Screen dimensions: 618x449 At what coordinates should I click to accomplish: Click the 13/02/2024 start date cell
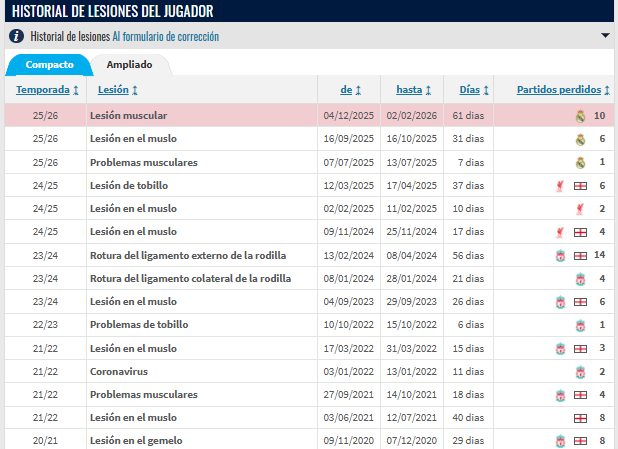349,256
